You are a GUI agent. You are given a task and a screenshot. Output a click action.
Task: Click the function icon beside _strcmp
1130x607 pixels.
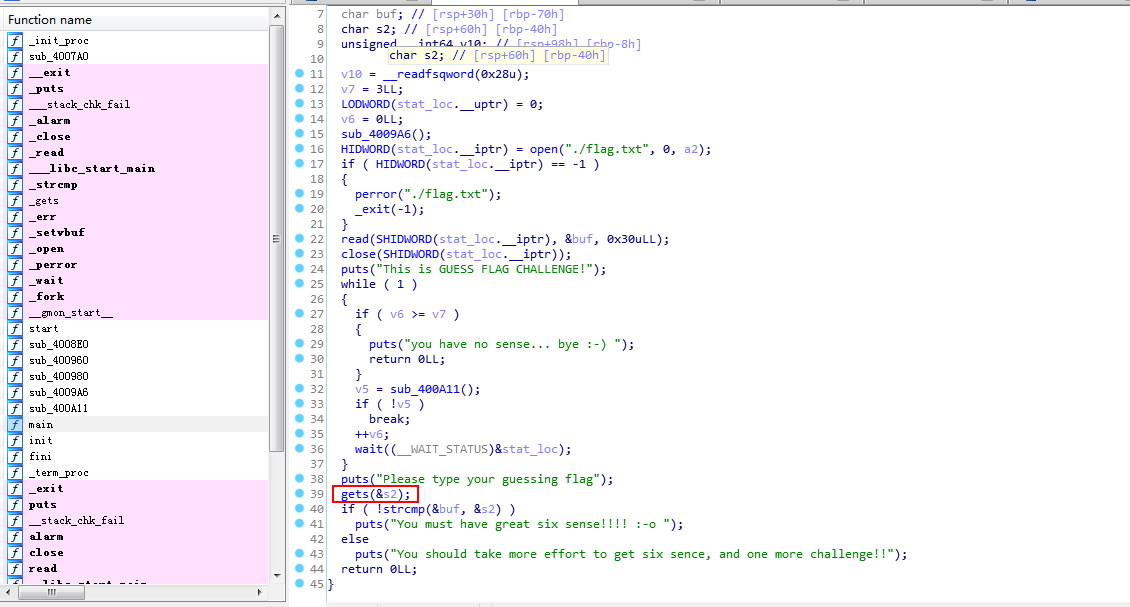[x=15, y=184]
